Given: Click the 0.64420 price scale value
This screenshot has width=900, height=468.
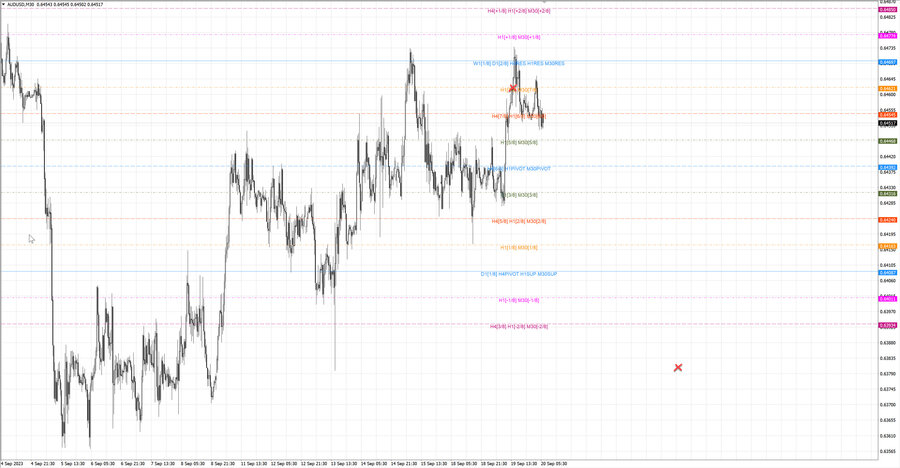Looking at the screenshot, I should (887, 157).
